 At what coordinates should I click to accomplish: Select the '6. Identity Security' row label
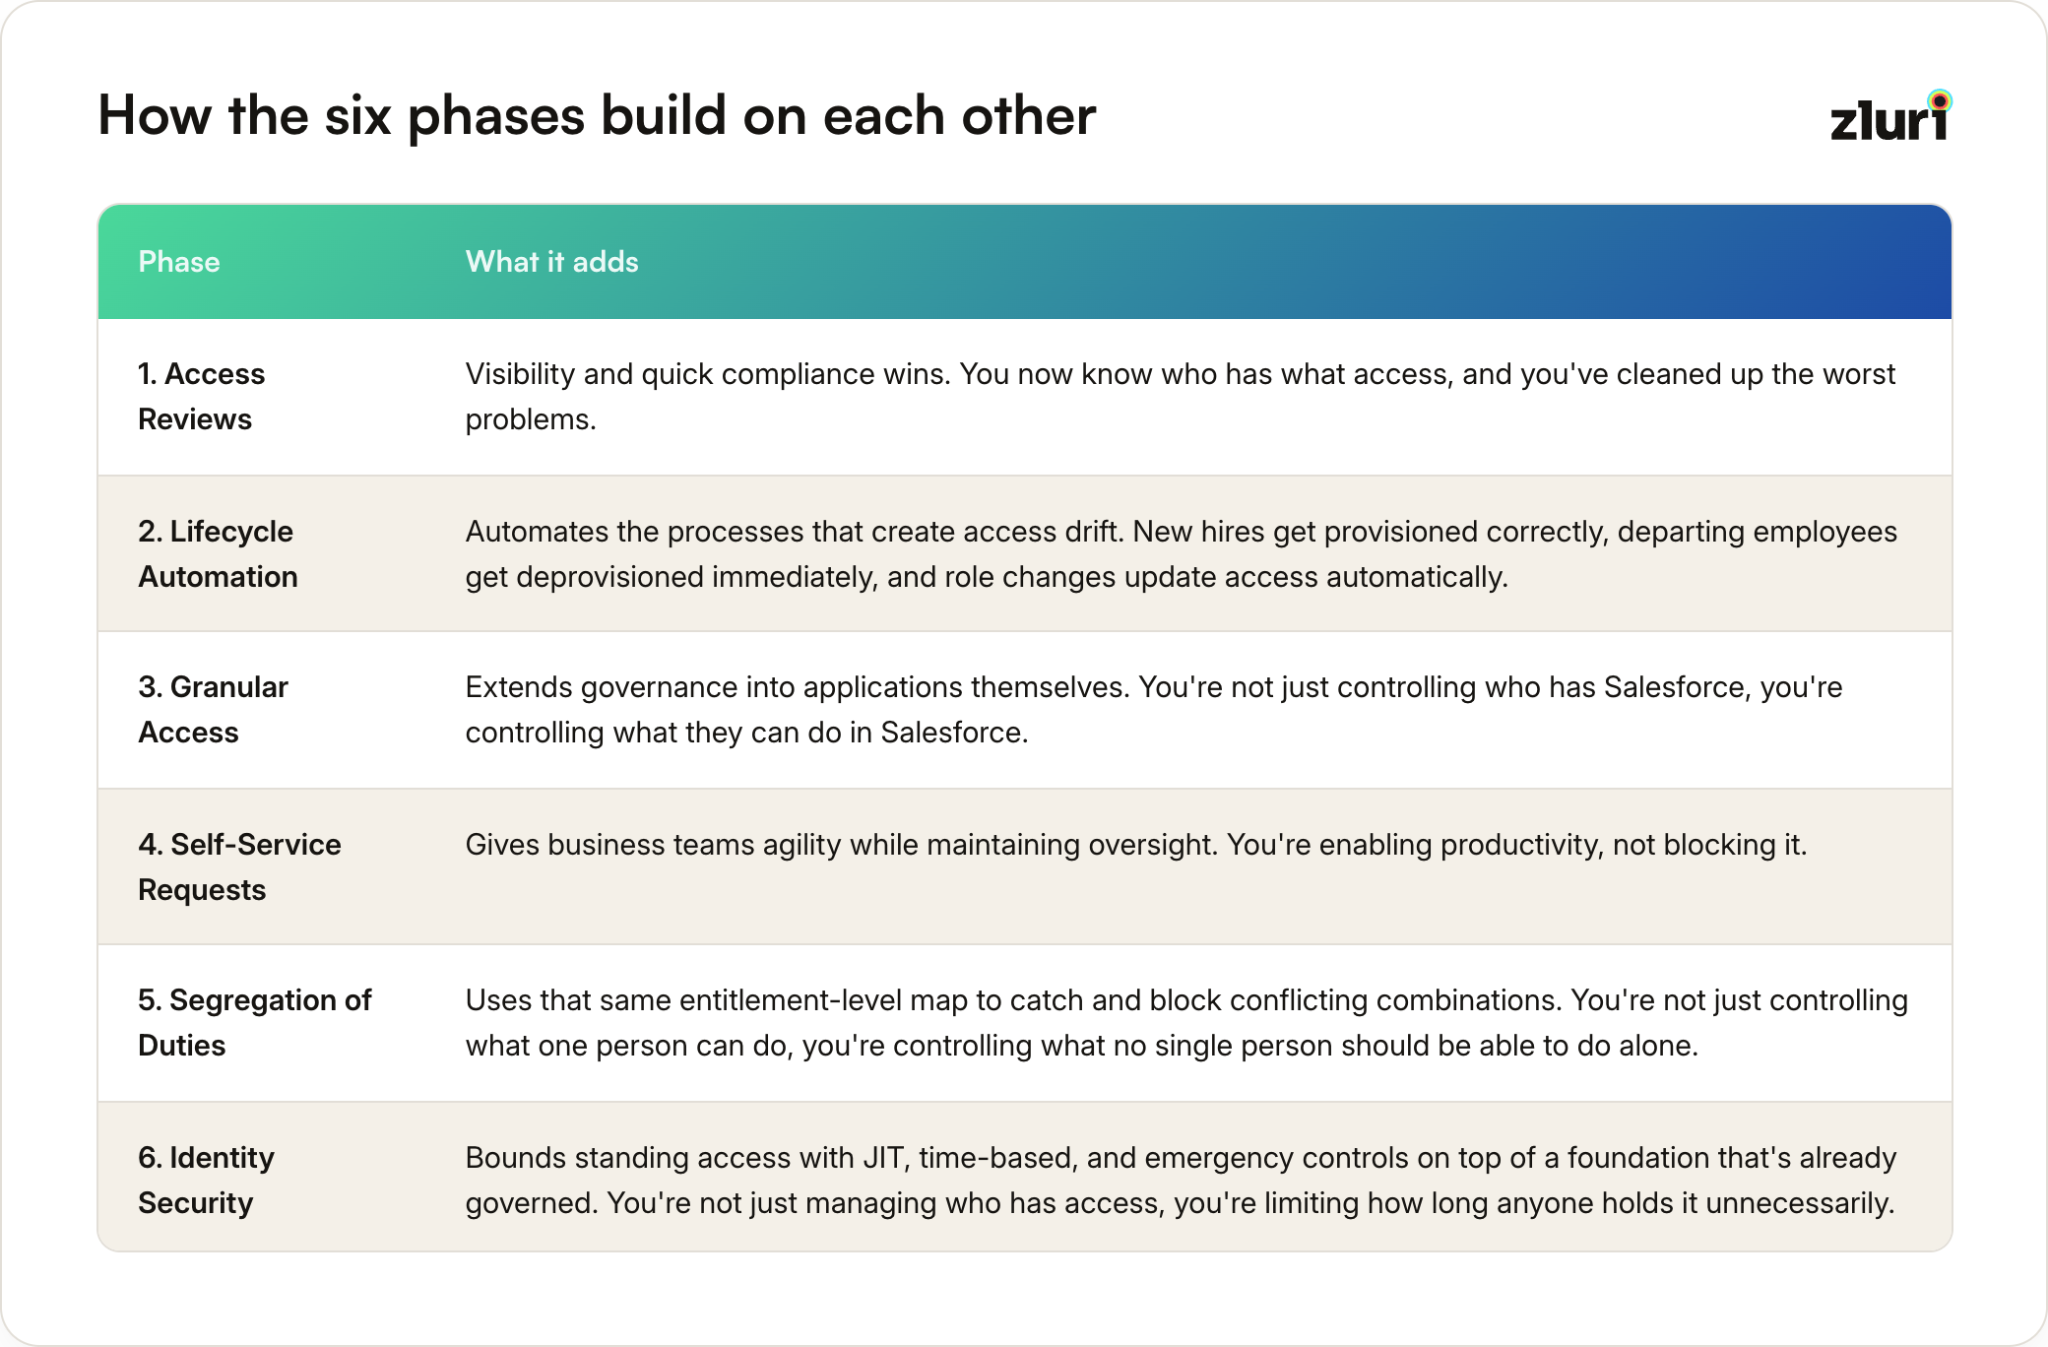[x=206, y=1180]
